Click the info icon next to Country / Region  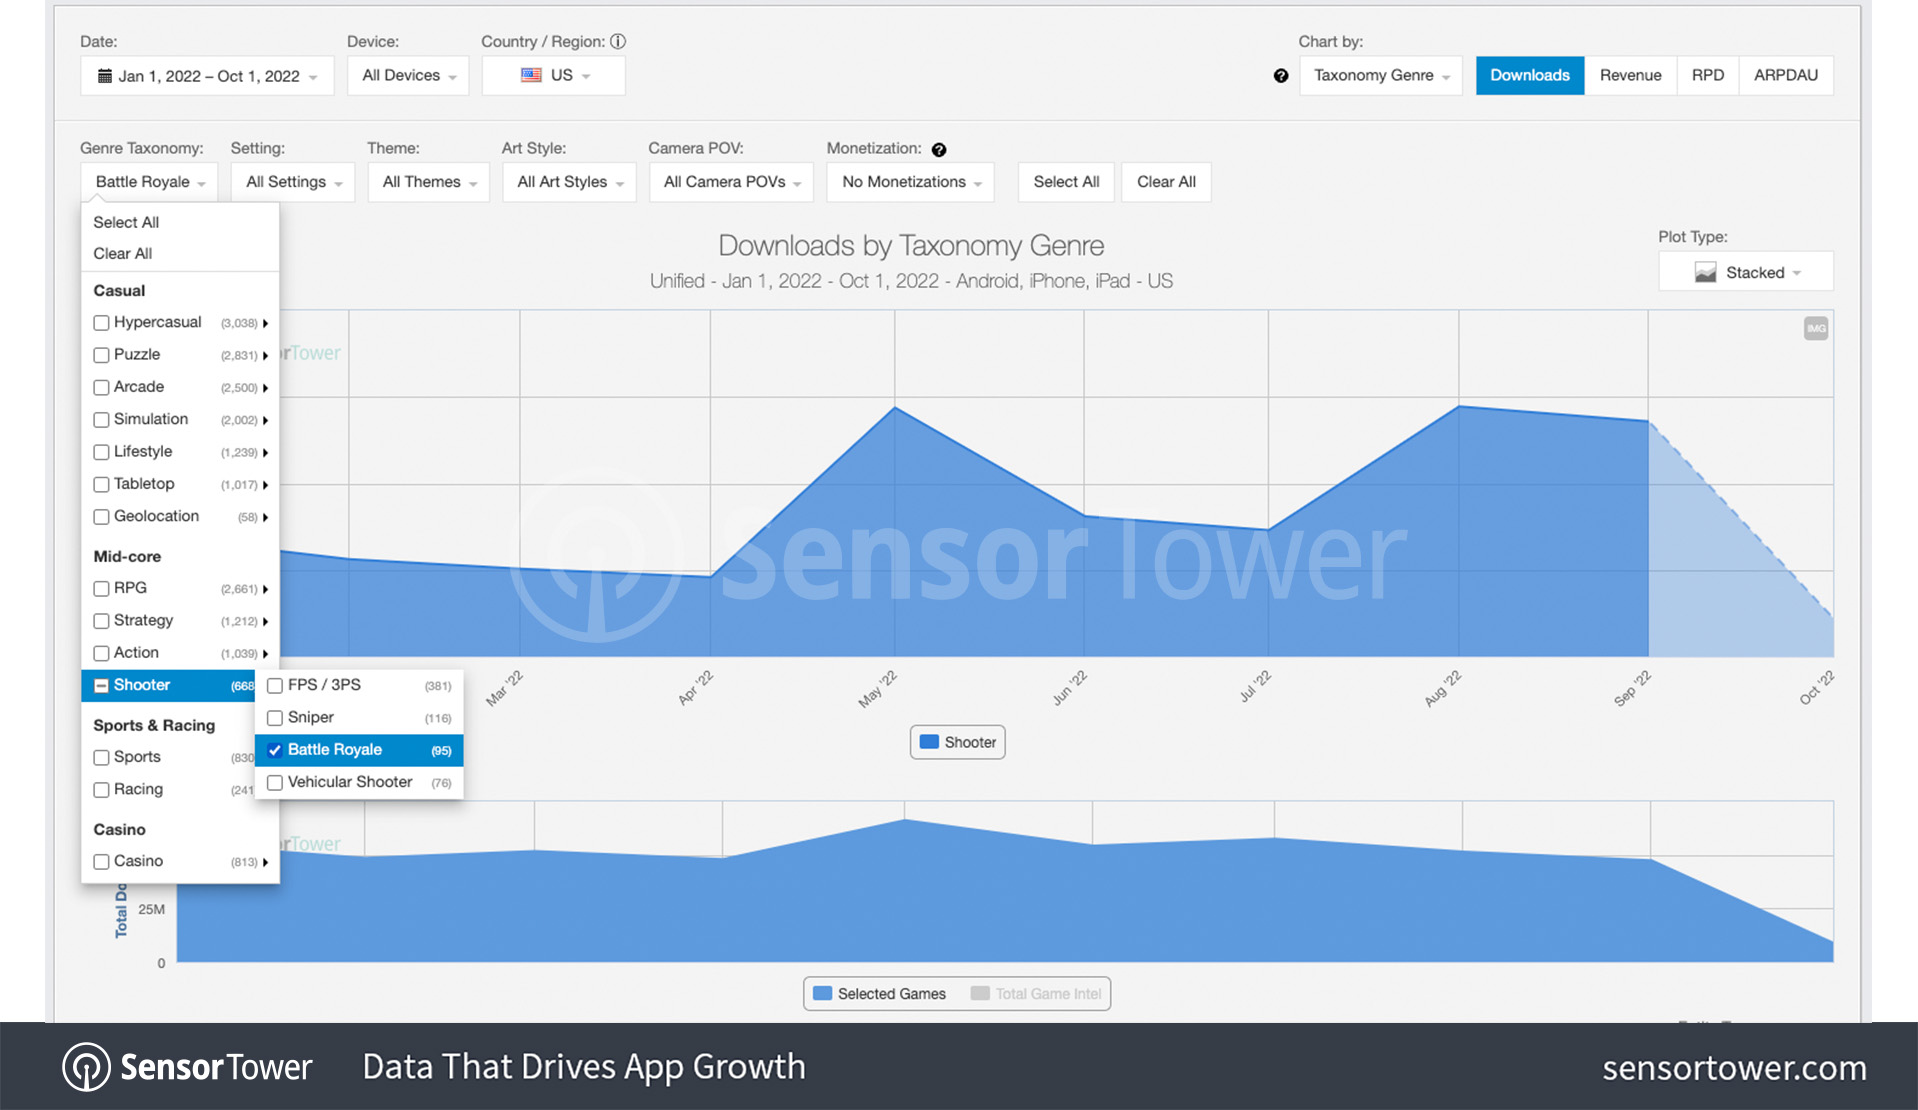618,41
